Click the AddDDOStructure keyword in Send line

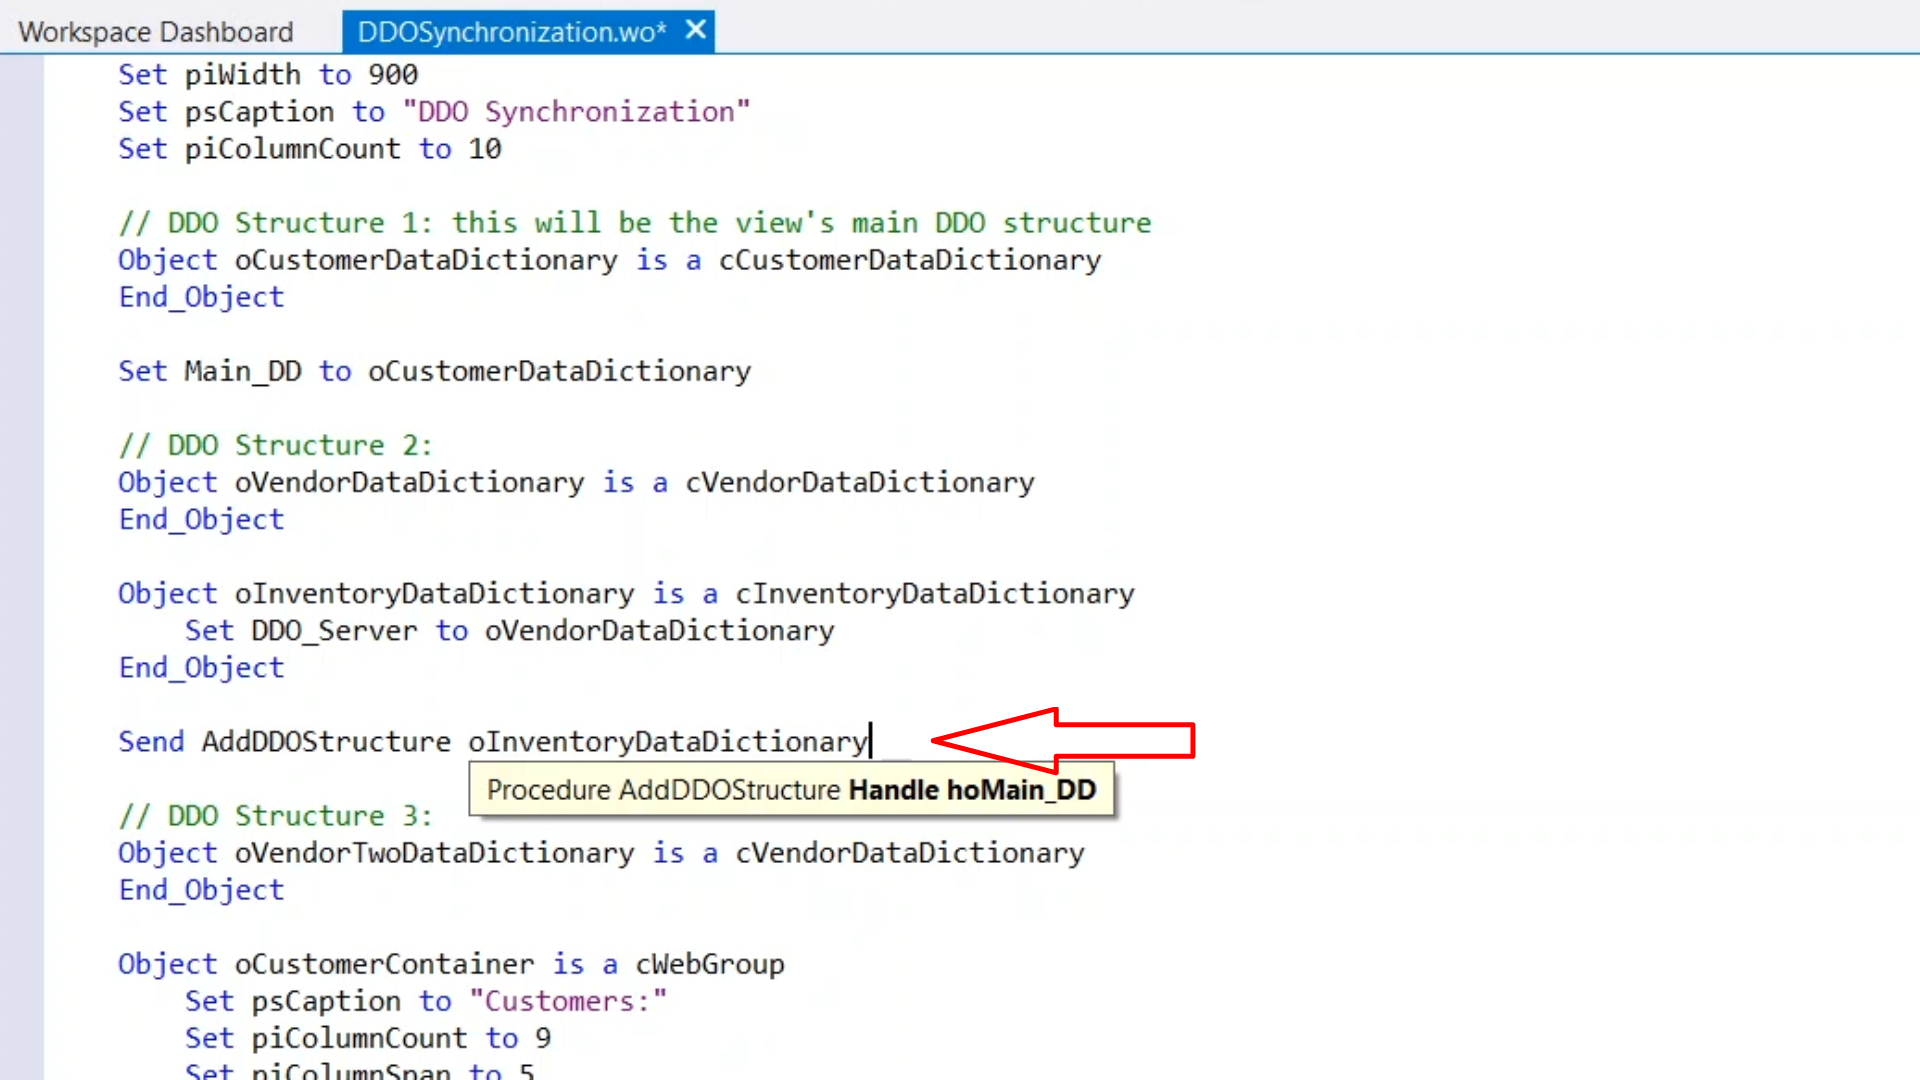point(326,742)
